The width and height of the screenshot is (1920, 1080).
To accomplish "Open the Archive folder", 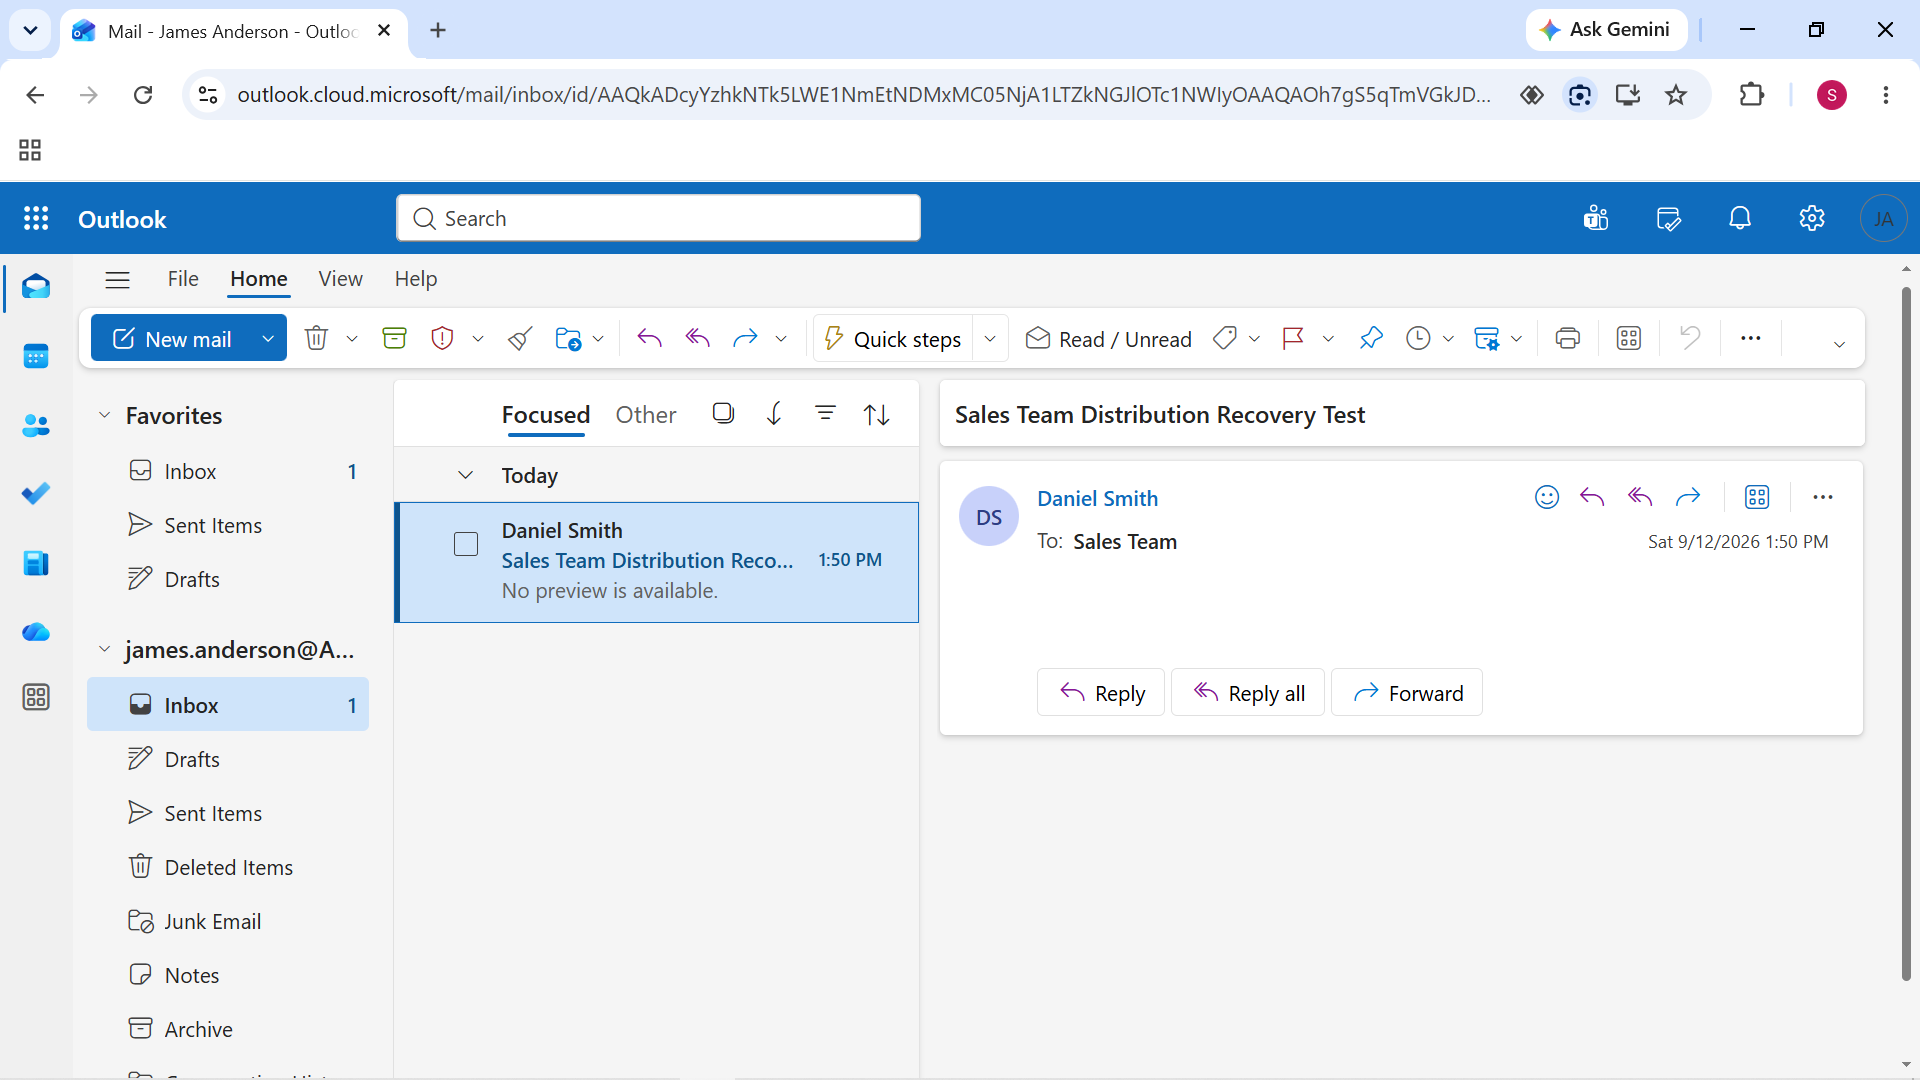I will (x=228, y=1029).
